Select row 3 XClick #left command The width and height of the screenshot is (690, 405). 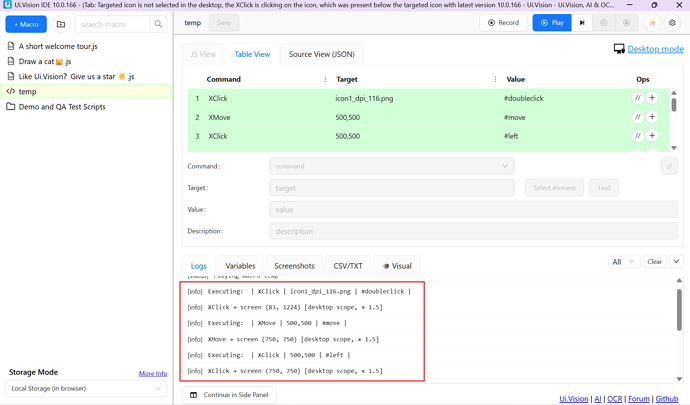[x=429, y=136]
